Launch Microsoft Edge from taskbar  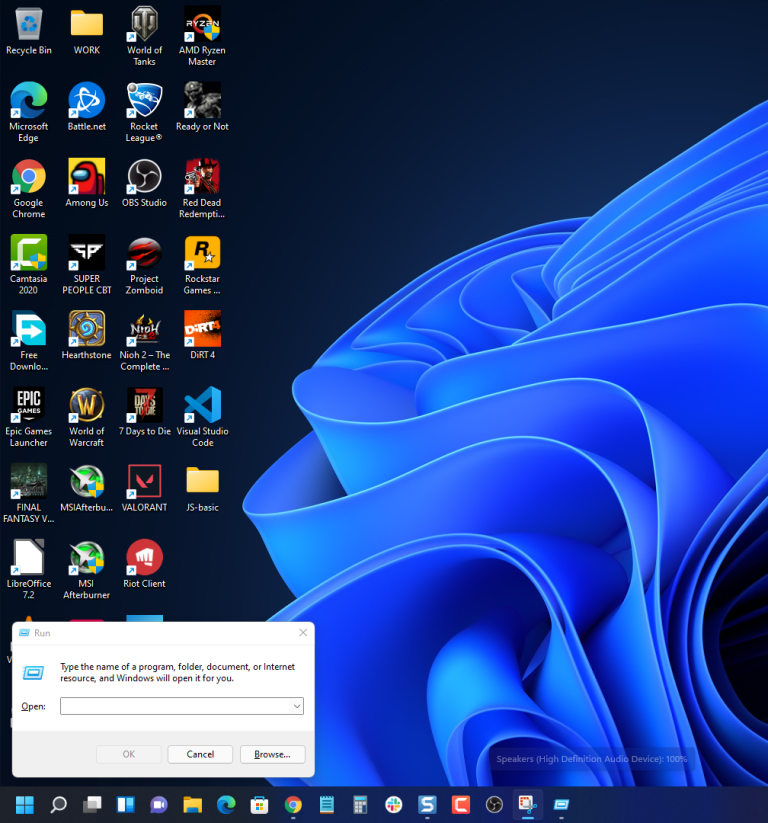226,805
